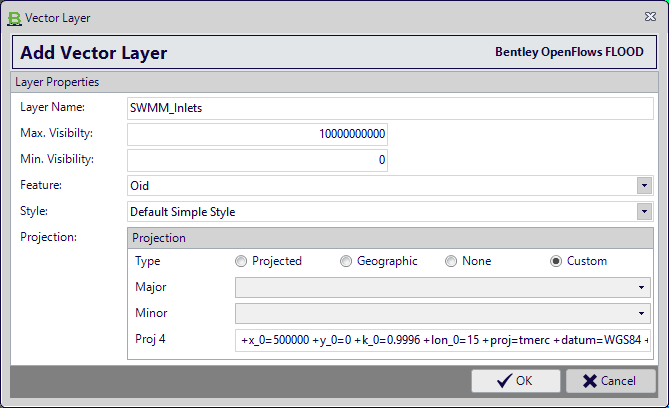Close the Vector Layer dialog

point(650,17)
